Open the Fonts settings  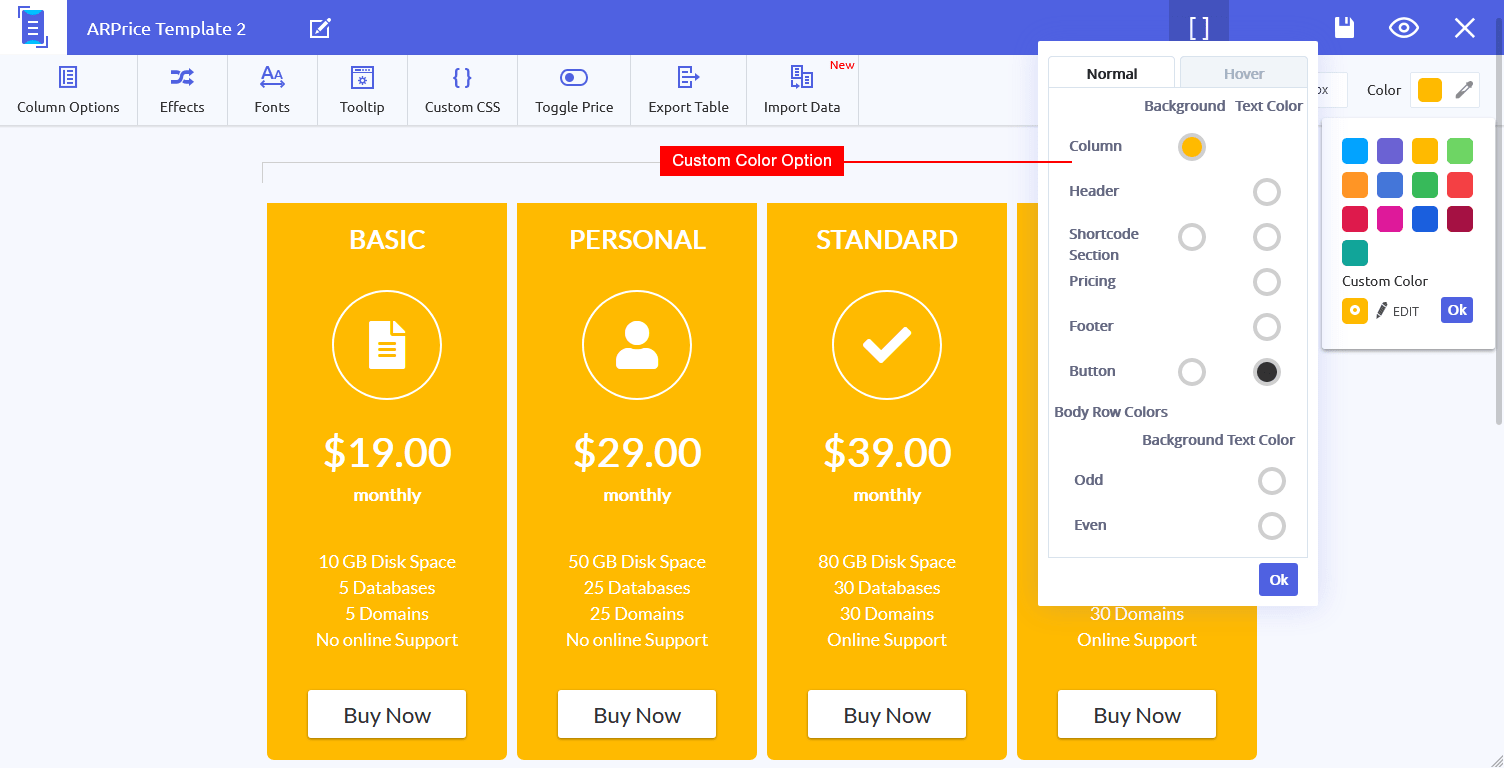pos(272,90)
